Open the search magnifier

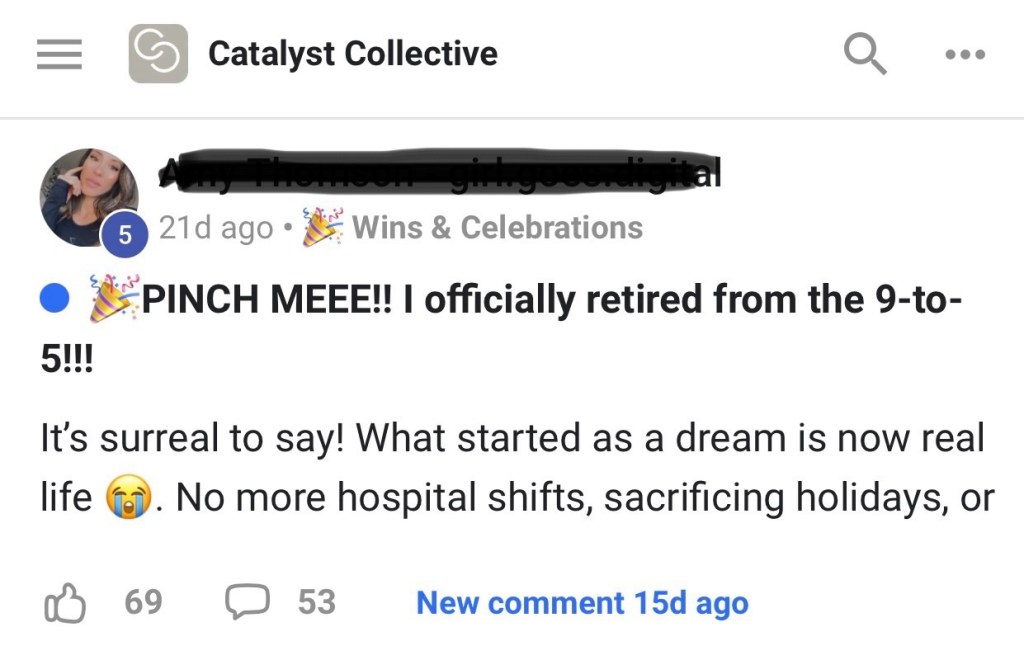point(865,53)
